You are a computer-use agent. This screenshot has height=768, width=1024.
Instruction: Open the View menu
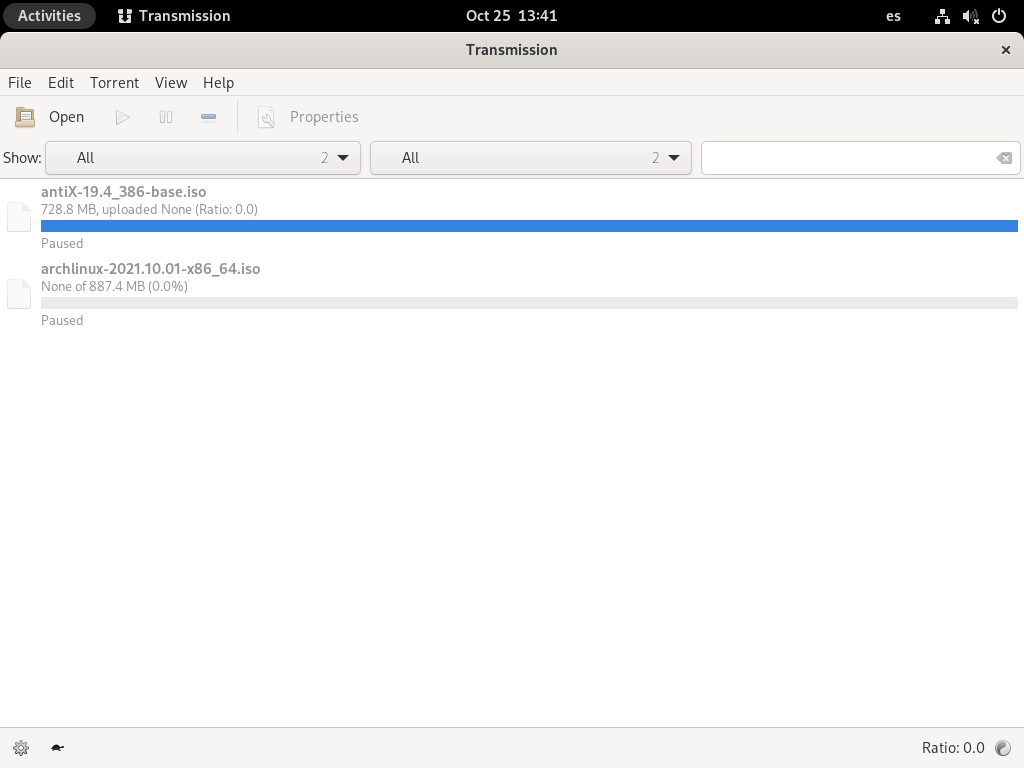coord(171,83)
